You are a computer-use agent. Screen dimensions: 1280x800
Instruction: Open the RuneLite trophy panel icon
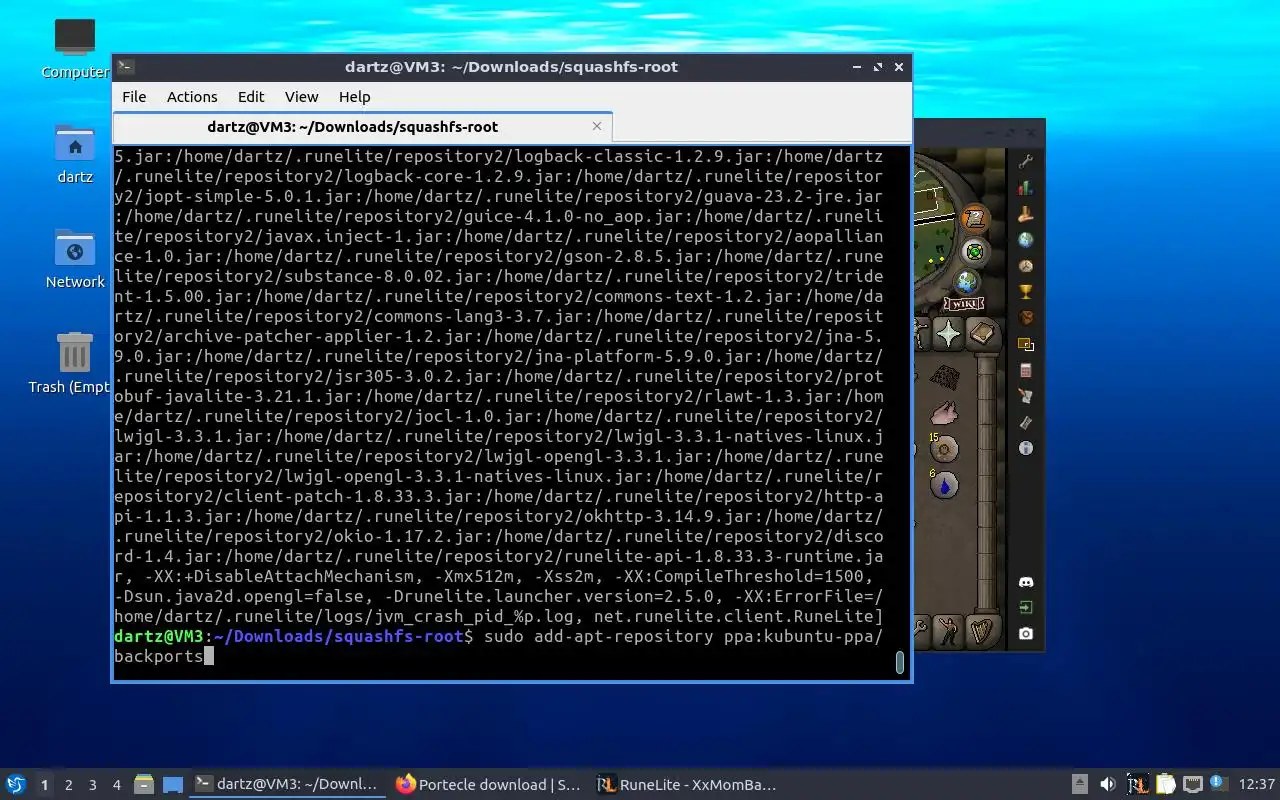pos(1026,292)
